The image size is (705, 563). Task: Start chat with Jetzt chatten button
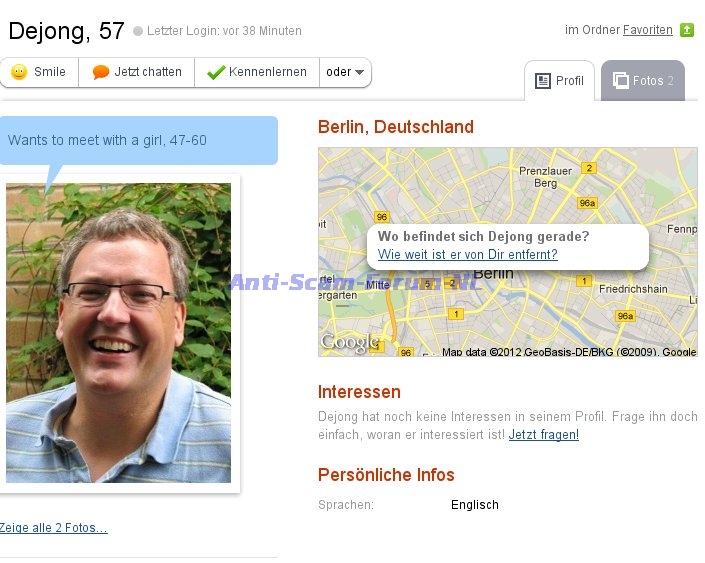(x=137, y=72)
